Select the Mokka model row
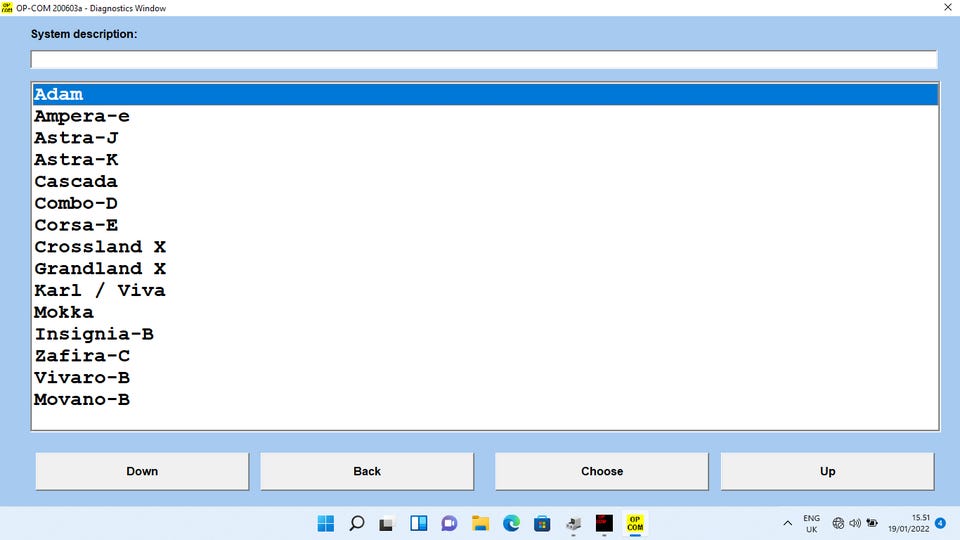The height and width of the screenshot is (540, 960). click(x=485, y=312)
